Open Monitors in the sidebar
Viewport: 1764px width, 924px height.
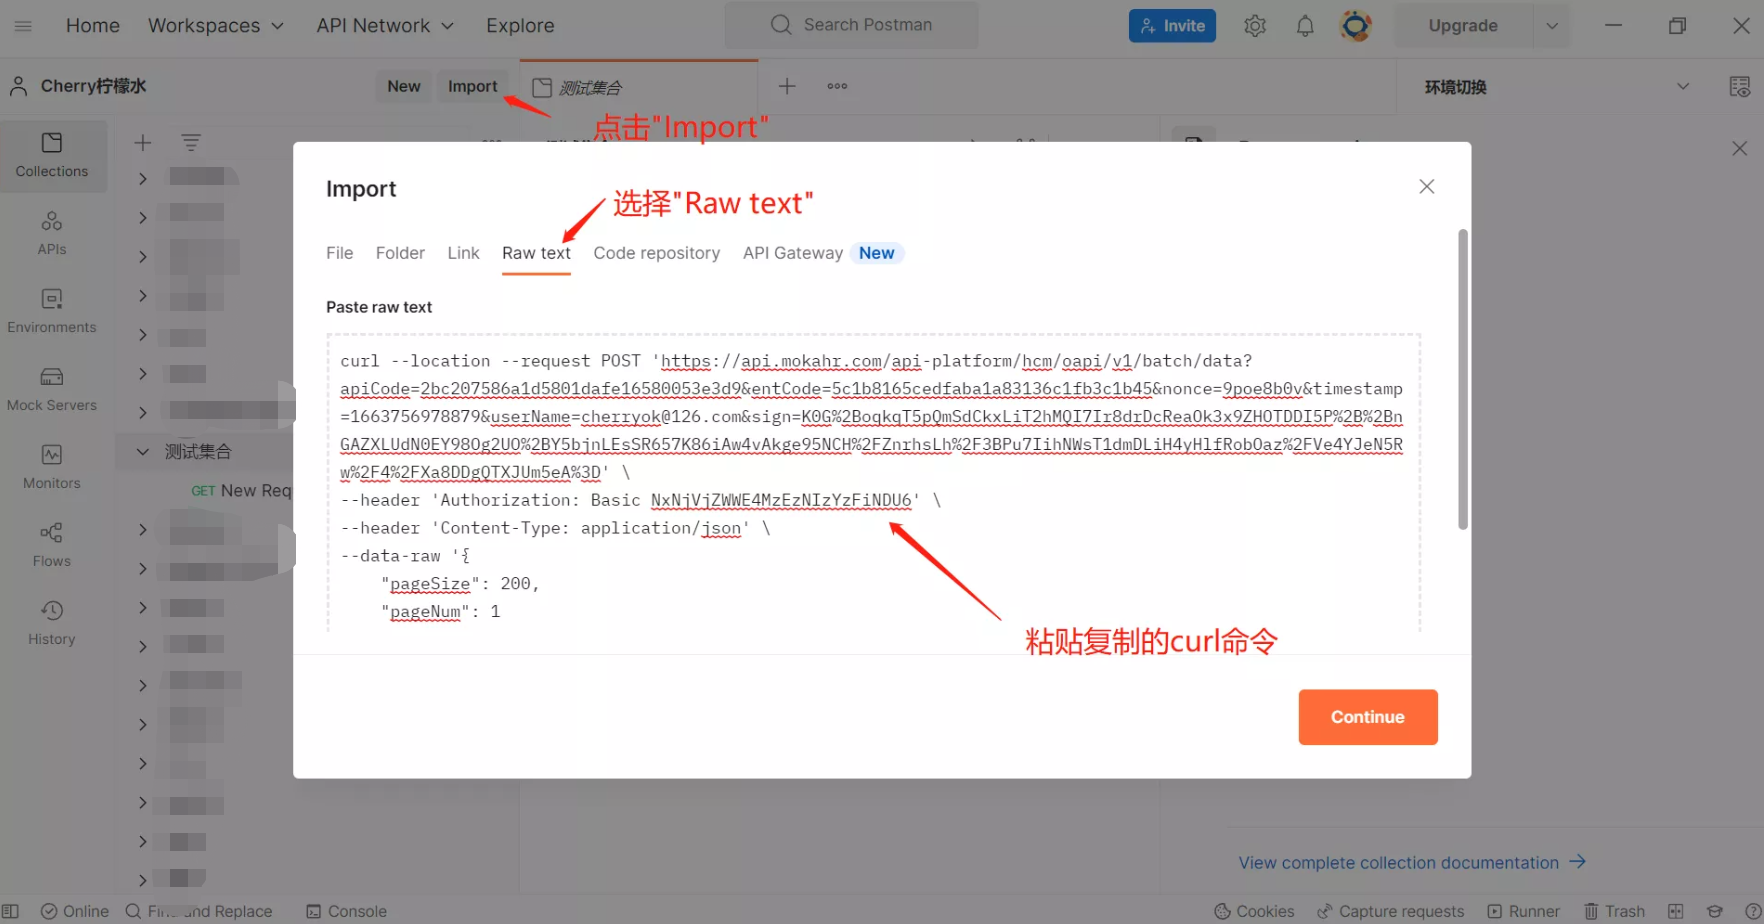click(x=52, y=467)
